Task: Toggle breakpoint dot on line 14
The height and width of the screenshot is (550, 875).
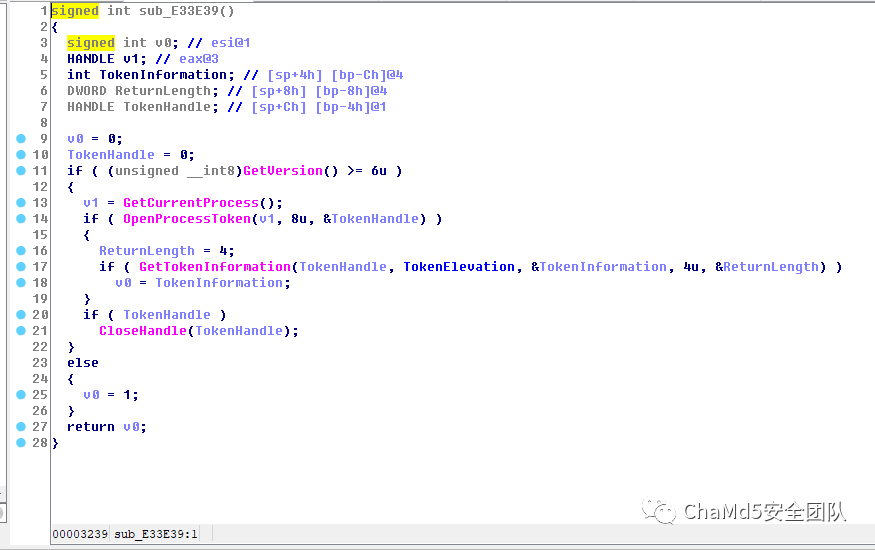Action: [21, 219]
